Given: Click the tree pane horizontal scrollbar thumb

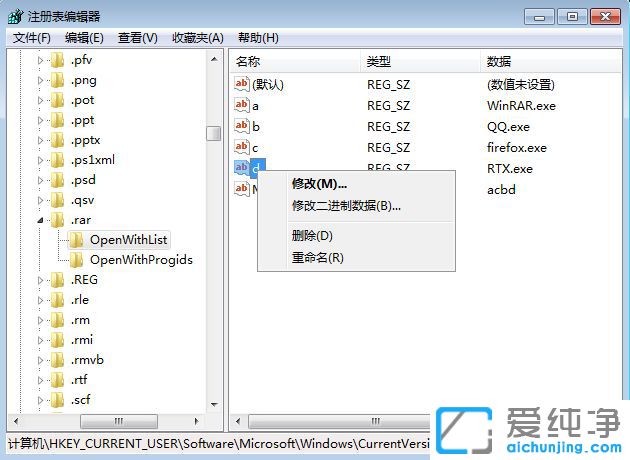Looking at the screenshot, I should tap(119, 421).
